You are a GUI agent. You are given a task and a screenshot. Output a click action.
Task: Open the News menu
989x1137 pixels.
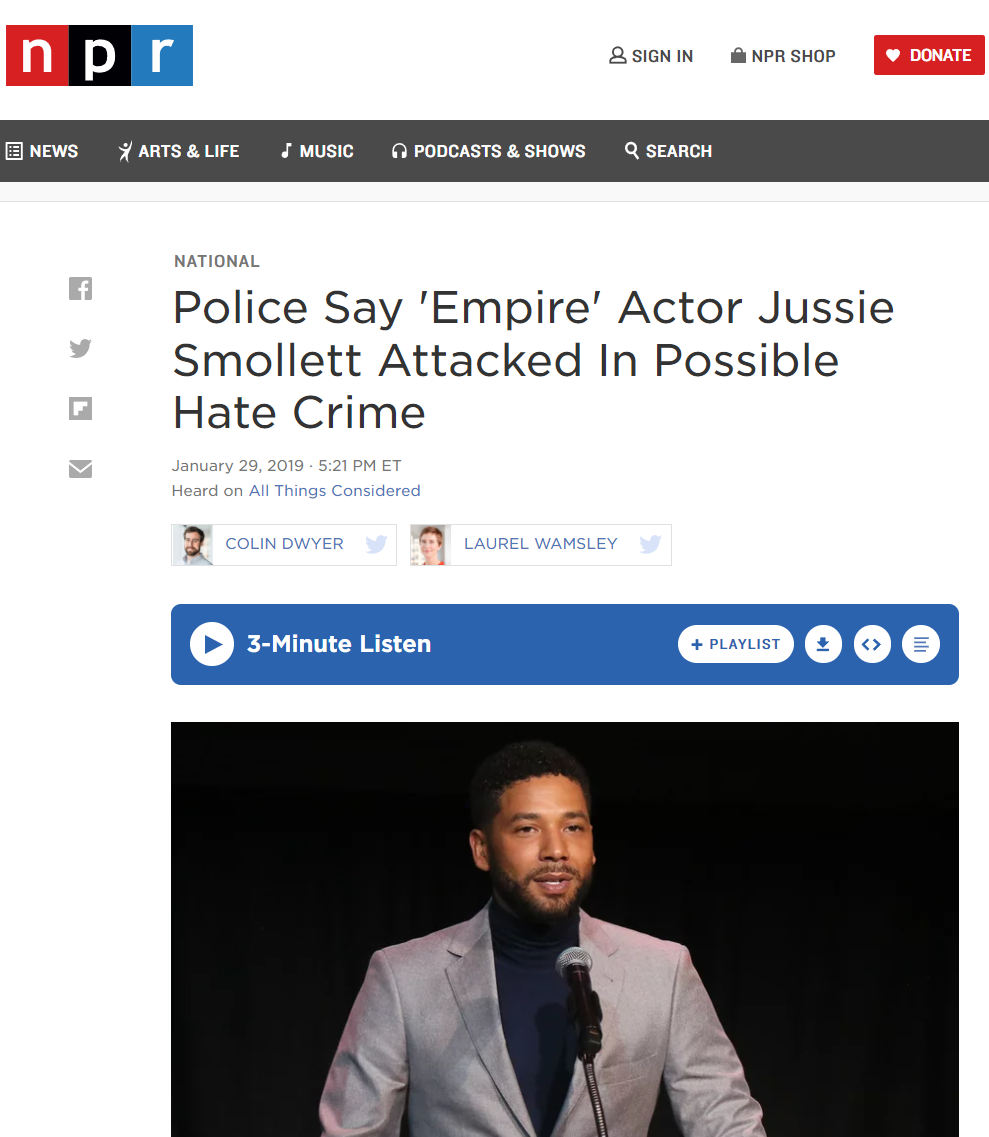42,151
